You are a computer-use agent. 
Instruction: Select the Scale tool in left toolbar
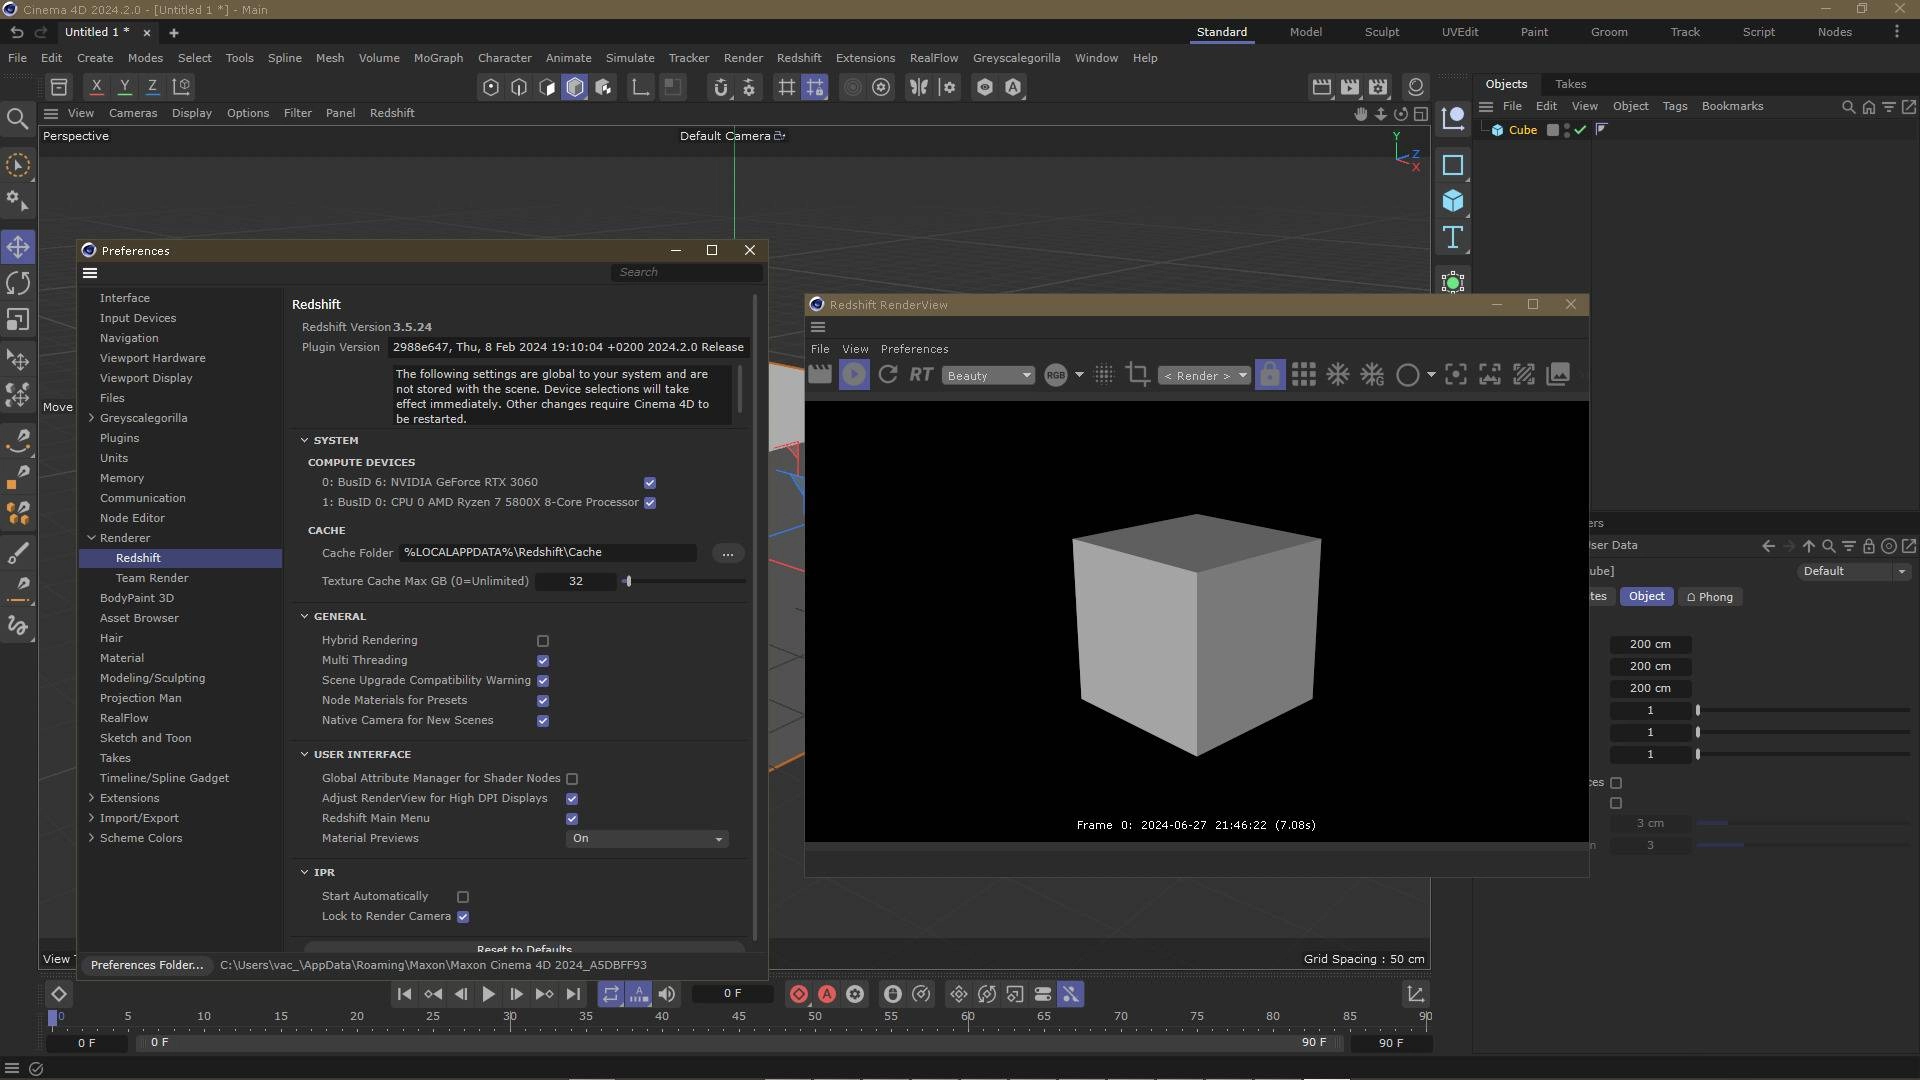[18, 320]
